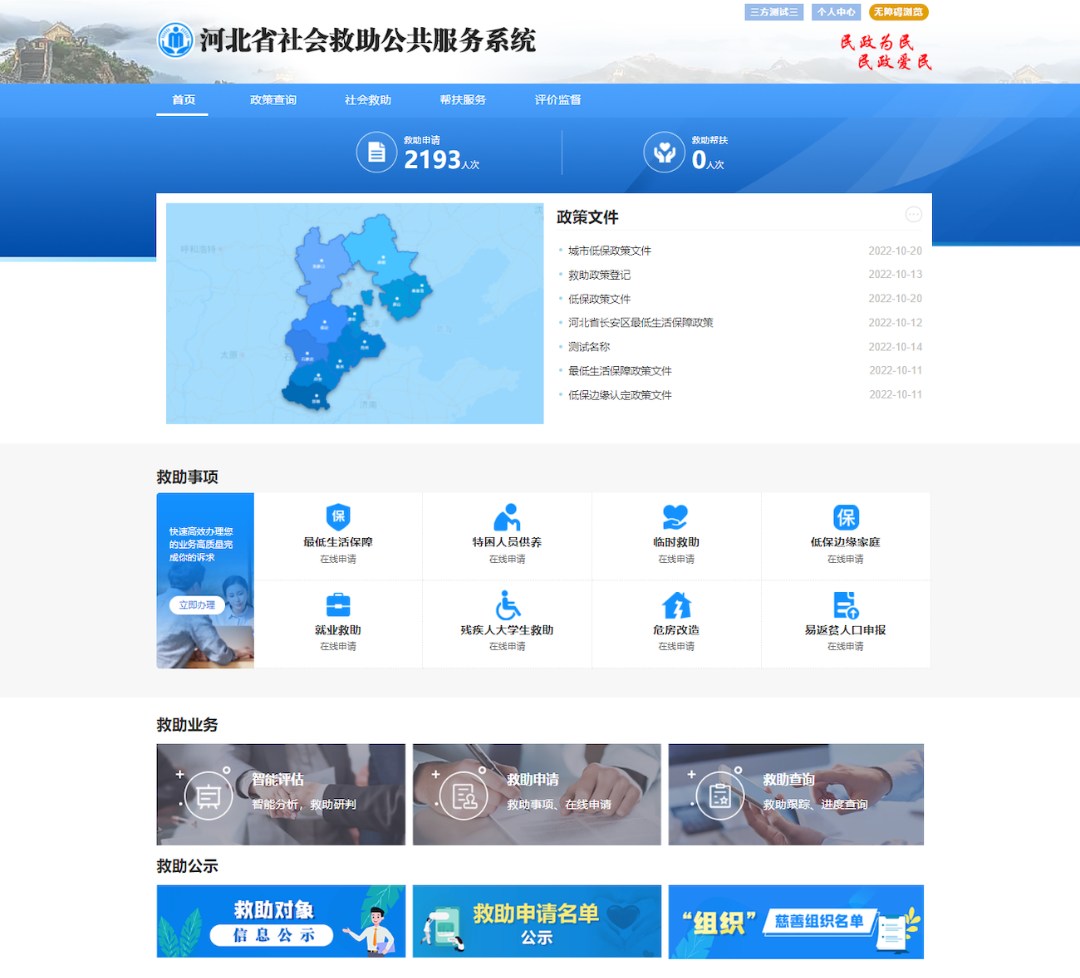1080x978 pixels.
Task: Open the 评价监督 navigation tab
Action: pos(558,100)
